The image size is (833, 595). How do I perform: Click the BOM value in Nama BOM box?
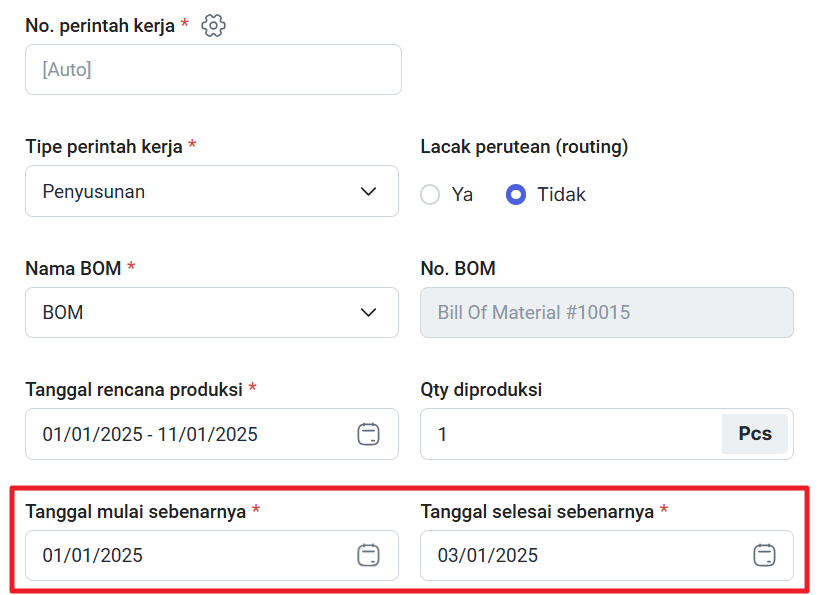point(63,312)
